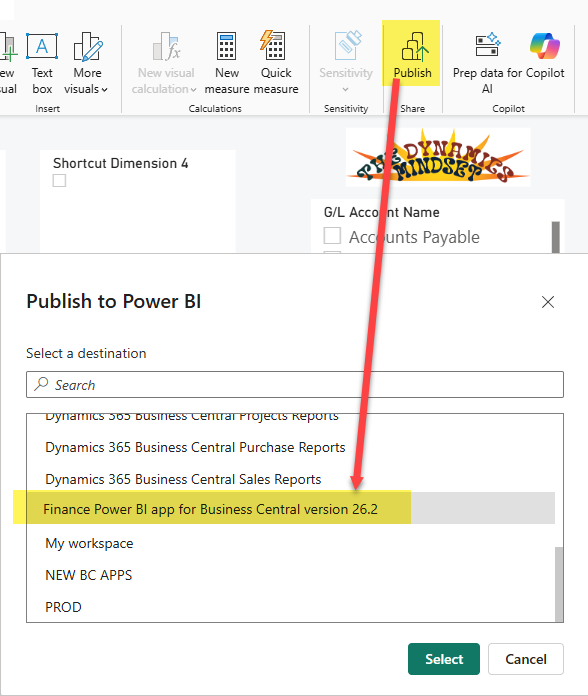Open Prep data for Copilot AI

tap(487, 63)
